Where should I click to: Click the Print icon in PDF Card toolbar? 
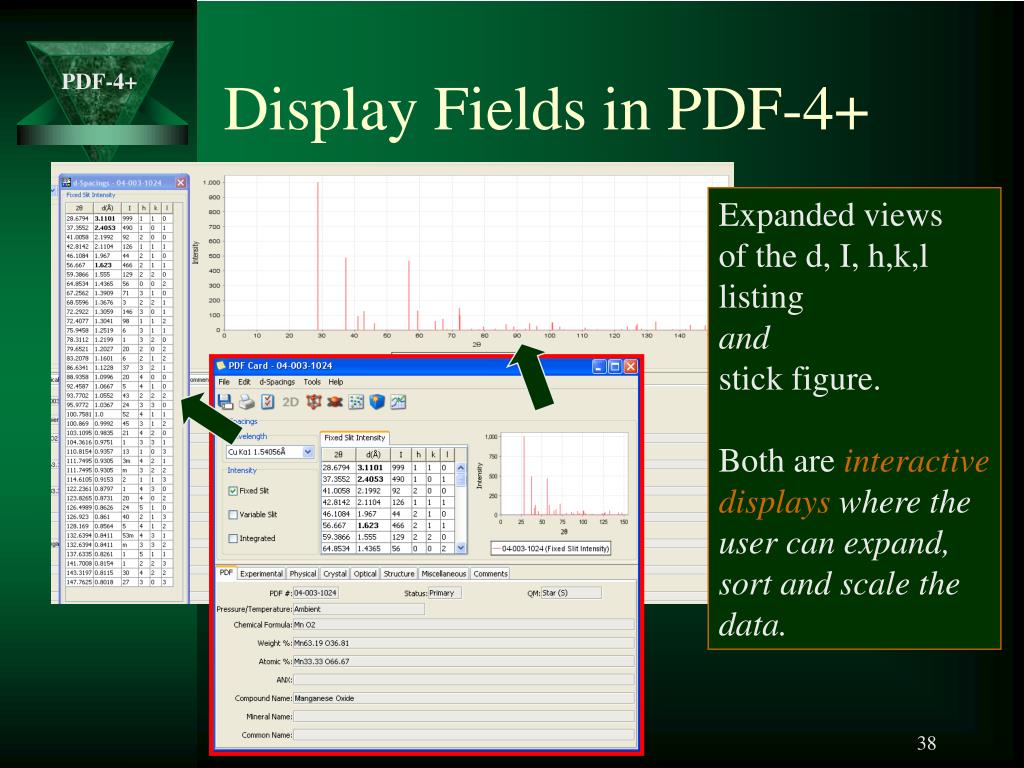(246, 402)
